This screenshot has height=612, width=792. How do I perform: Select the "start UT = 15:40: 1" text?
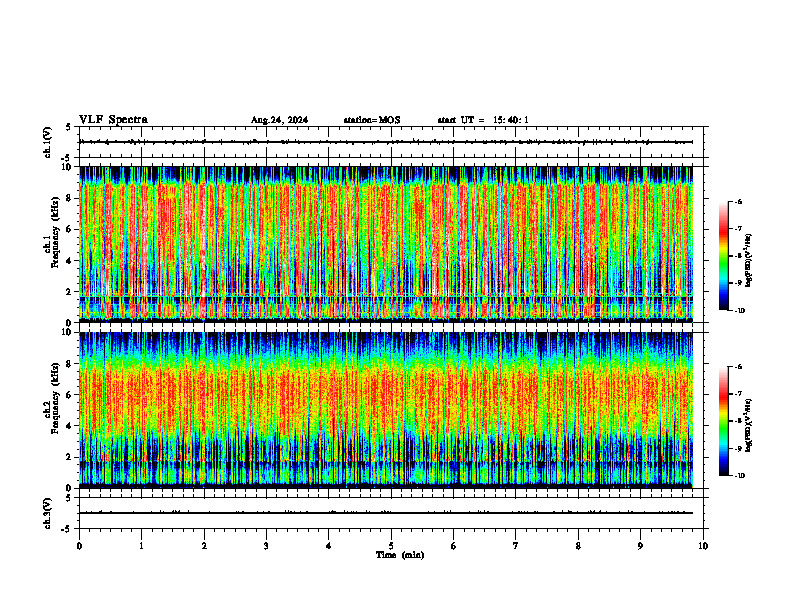pyautogui.click(x=483, y=120)
